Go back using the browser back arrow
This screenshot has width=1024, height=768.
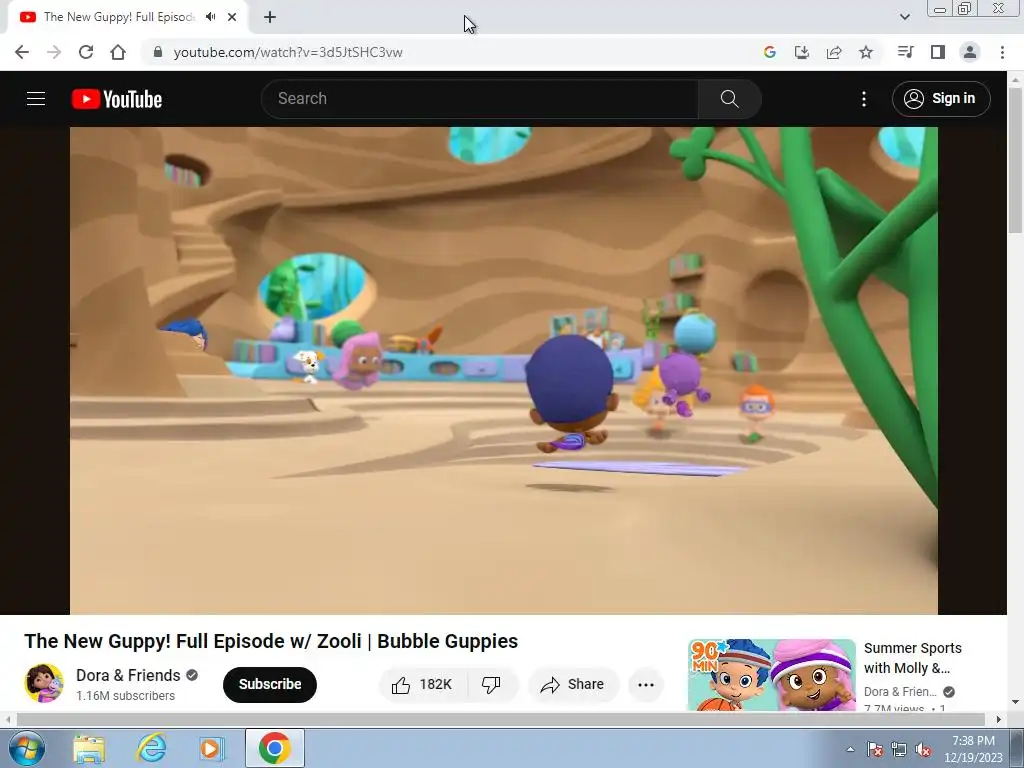point(22,52)
